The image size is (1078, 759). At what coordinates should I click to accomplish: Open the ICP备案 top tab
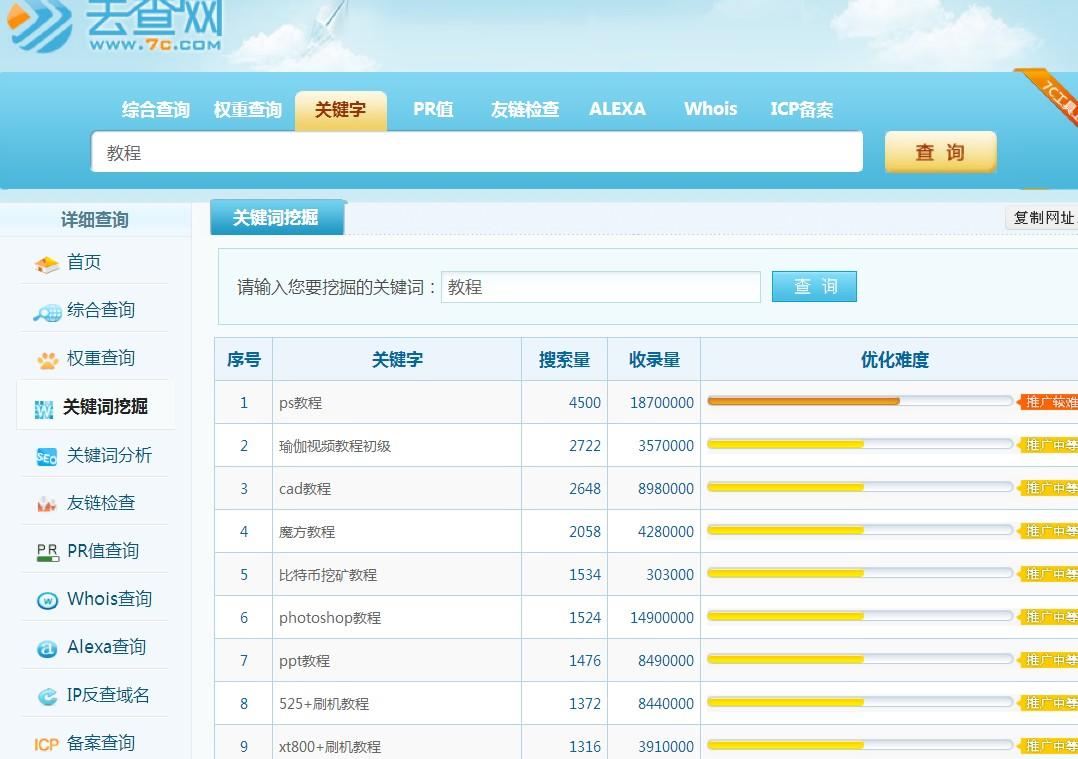(802, 109)
